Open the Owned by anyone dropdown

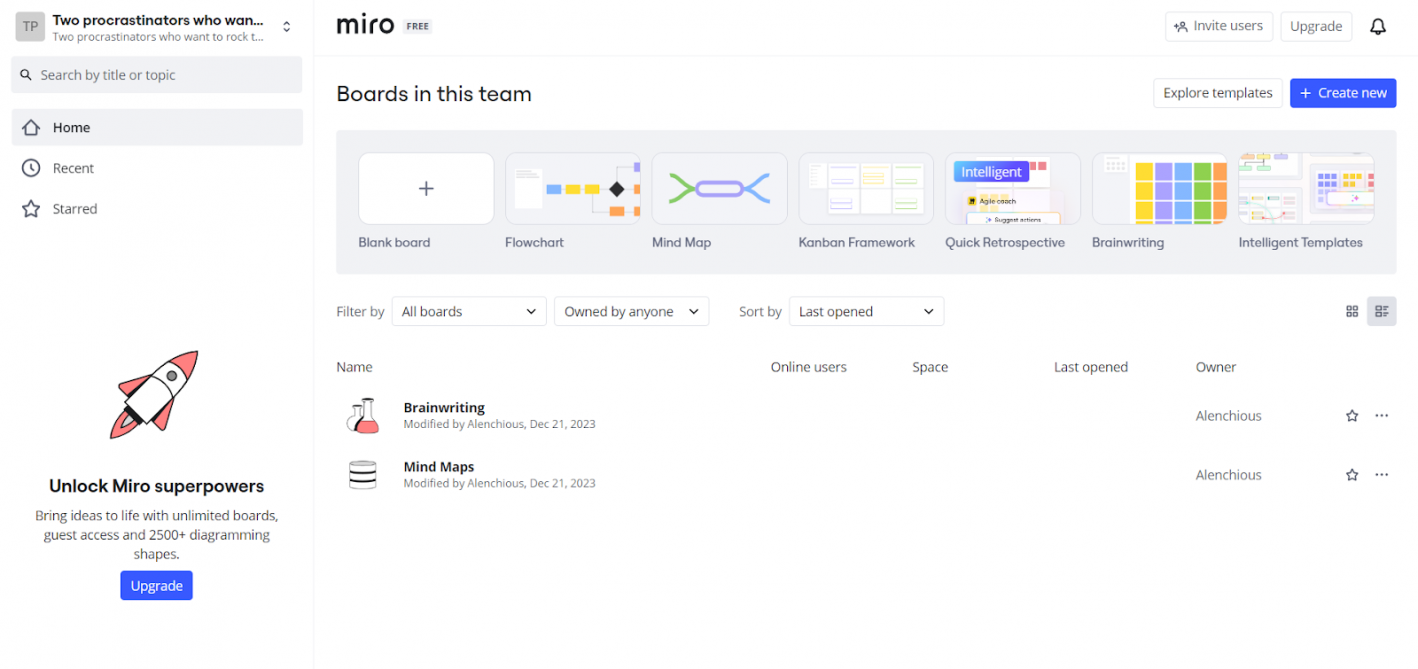coord(632,312)
